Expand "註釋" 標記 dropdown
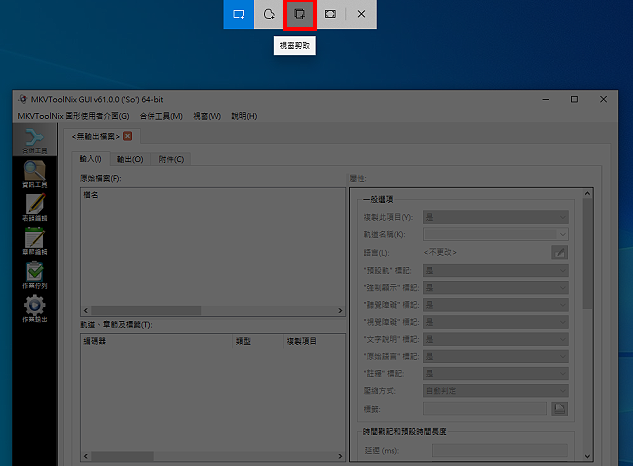This screenshot has height=466, width=633. pos(496,374)
